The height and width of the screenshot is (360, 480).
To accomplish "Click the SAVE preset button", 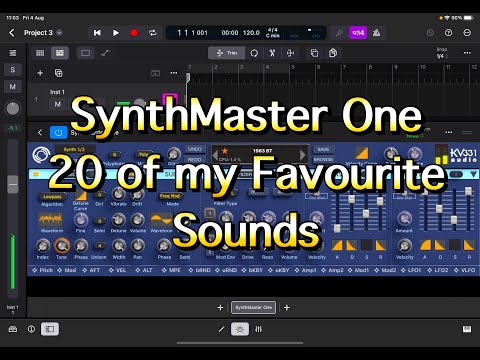I will coord(323,149).
